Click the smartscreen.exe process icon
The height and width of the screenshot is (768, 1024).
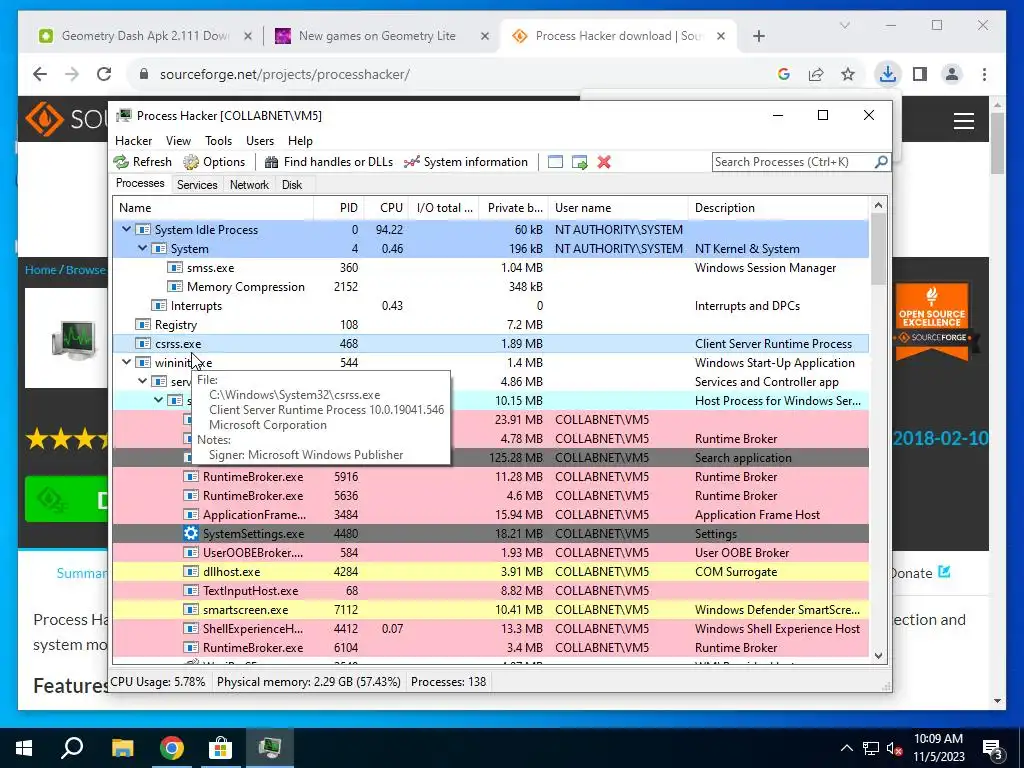[x=191, y=609]
